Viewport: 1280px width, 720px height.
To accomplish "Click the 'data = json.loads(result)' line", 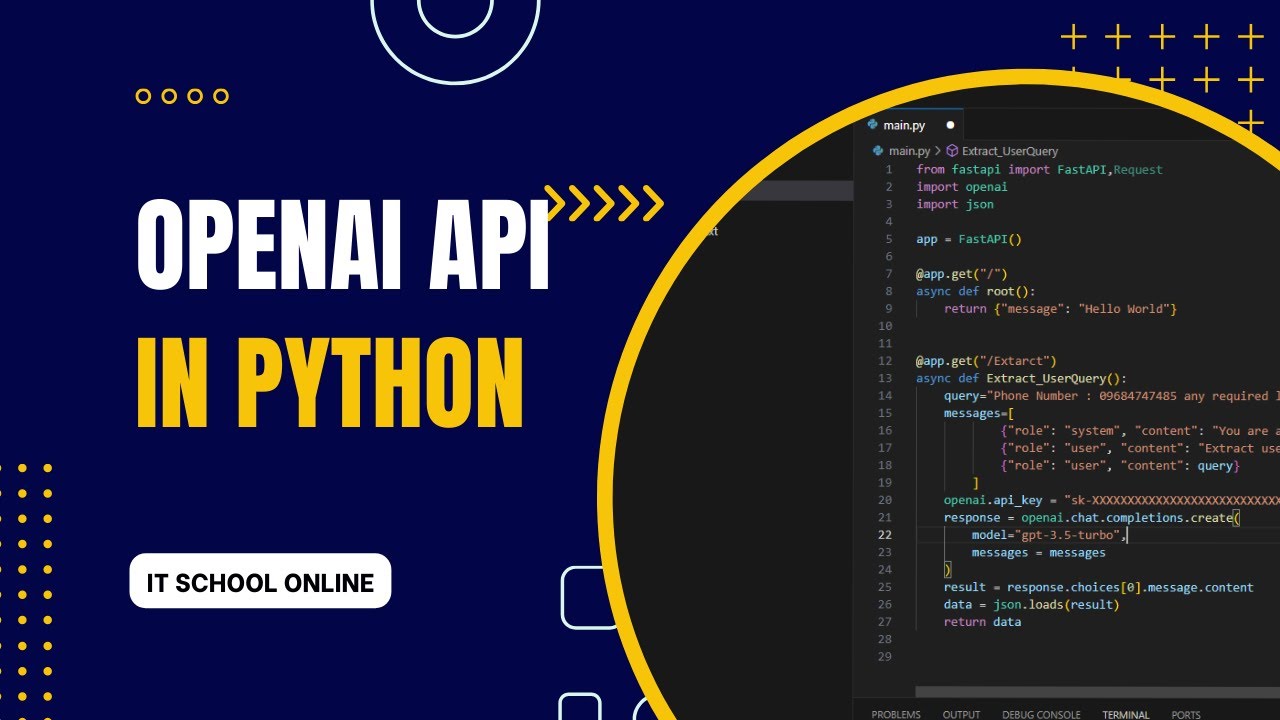I will tap(1032, 604).
